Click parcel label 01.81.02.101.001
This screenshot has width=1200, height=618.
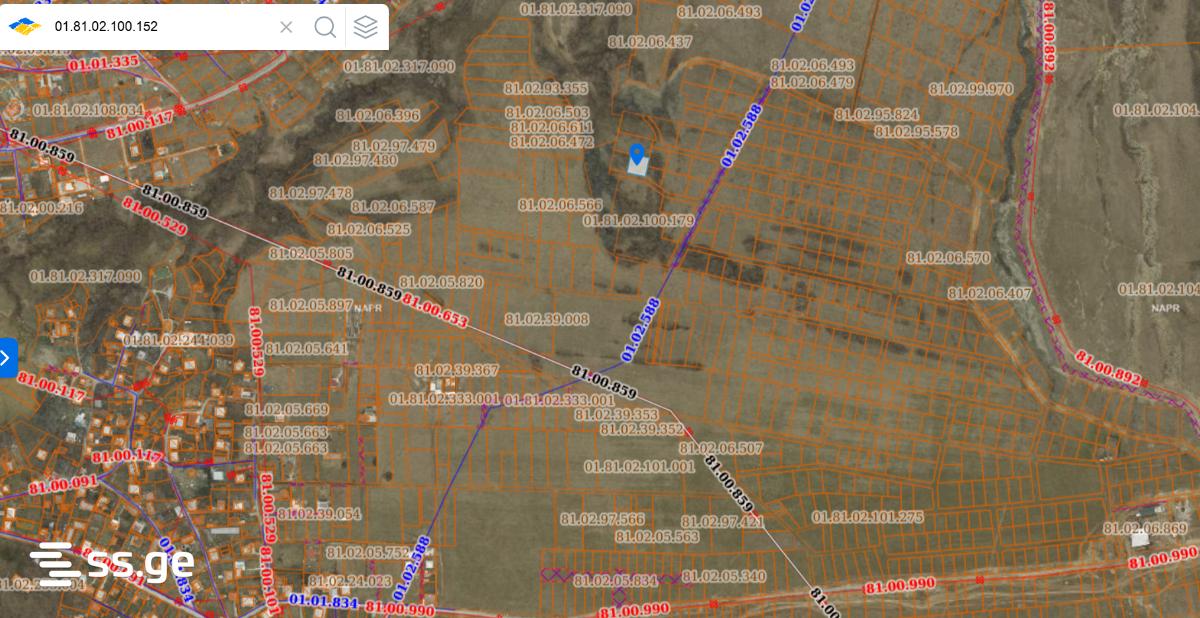(x=639, y=466)
